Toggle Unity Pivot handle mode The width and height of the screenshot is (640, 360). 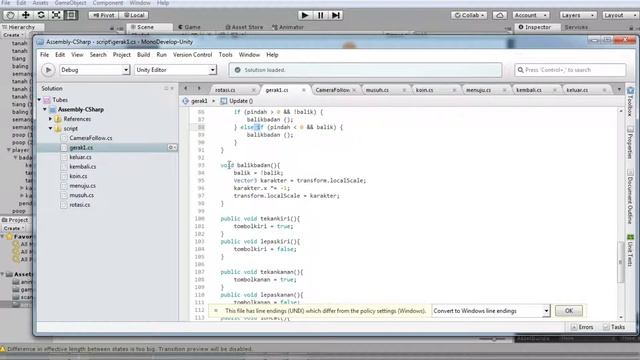point(103,15)
